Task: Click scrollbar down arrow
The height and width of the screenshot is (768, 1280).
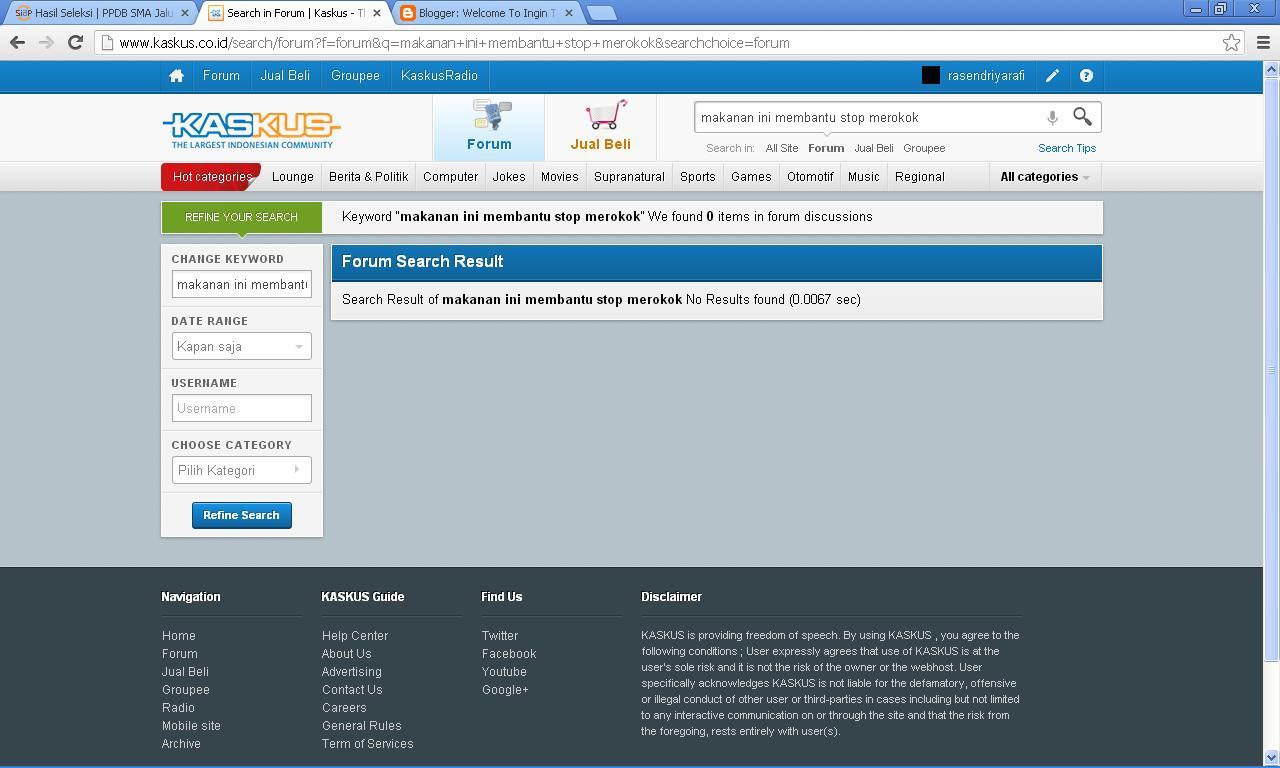Action: tap(1271, 758)
